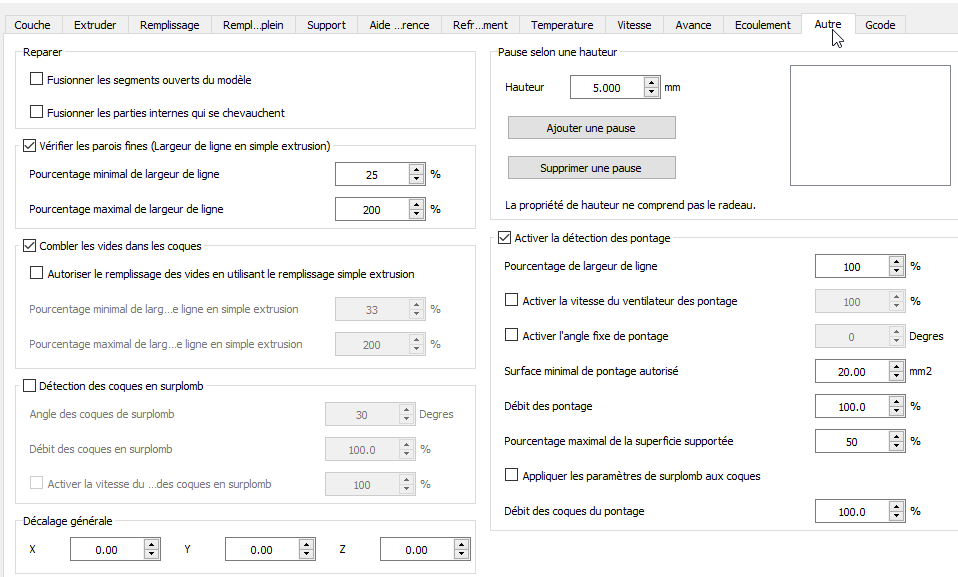Decrease Pourcentage maximal de la superficie supportée
This screenshot has width=958, height=577.
click(x=896, y=446)
